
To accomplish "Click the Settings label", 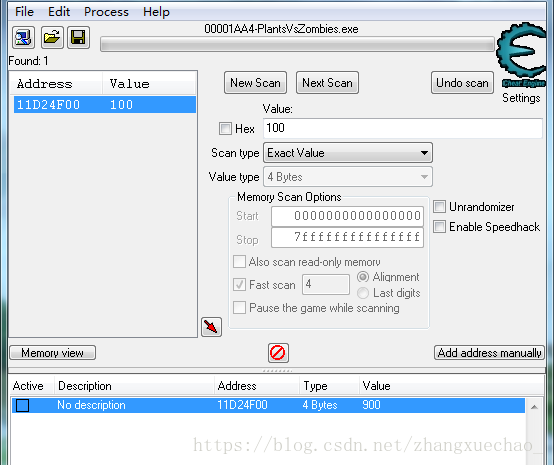I will 521,98.
